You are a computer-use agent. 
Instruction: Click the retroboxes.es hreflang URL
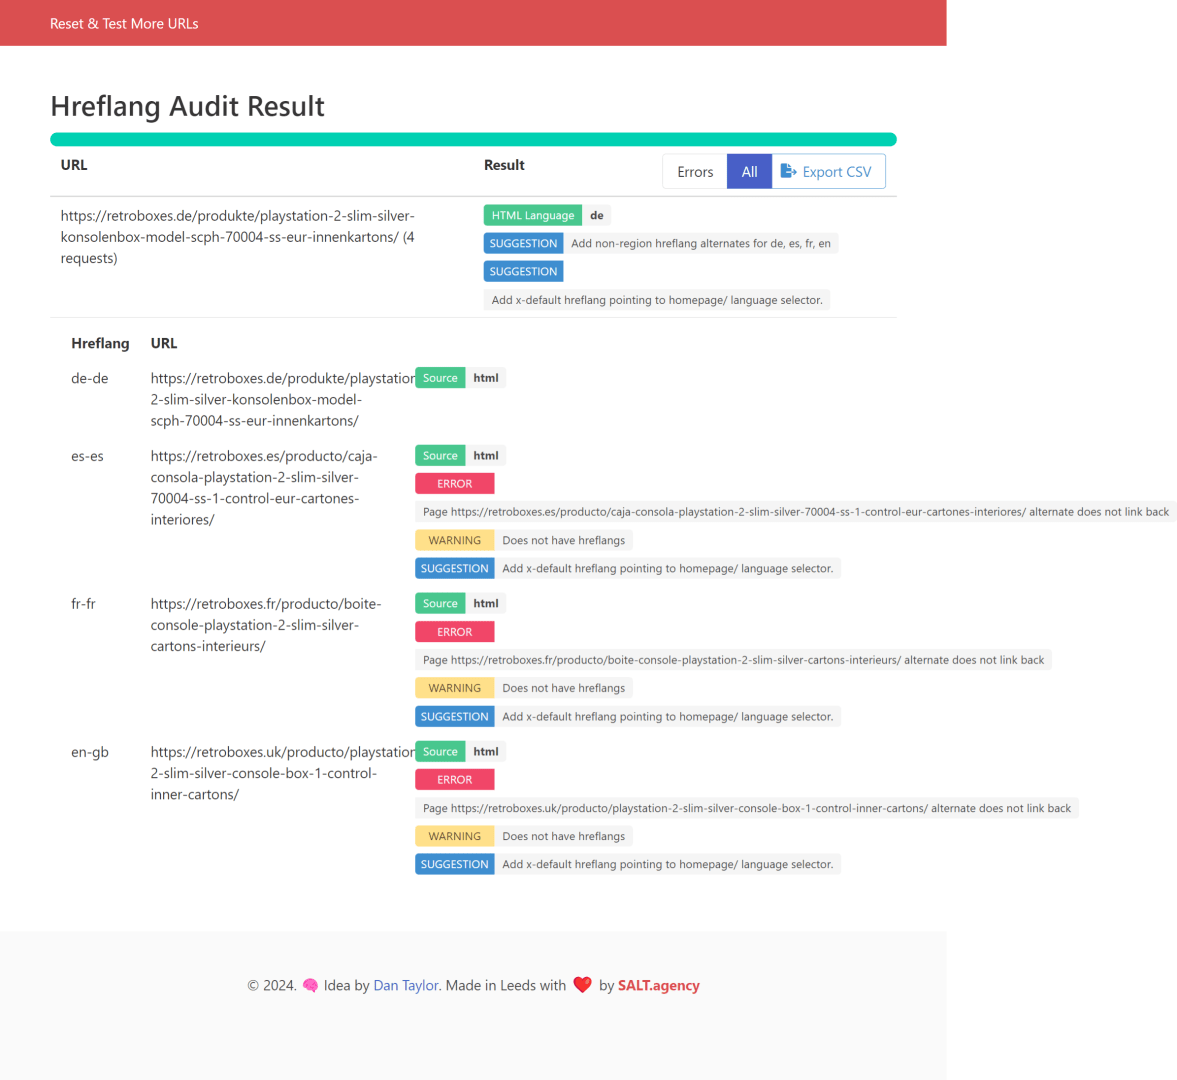tap(264, 488)
